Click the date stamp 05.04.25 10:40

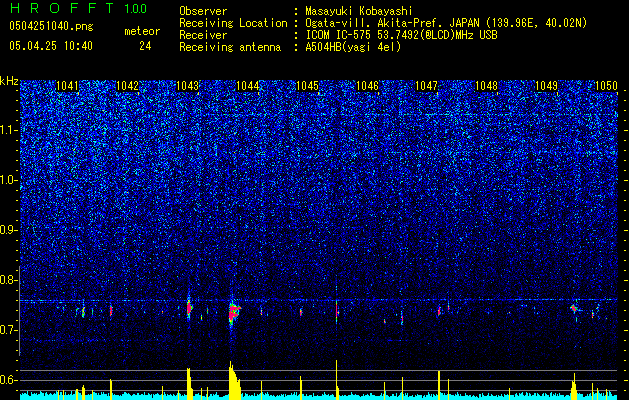click(51, 46)
